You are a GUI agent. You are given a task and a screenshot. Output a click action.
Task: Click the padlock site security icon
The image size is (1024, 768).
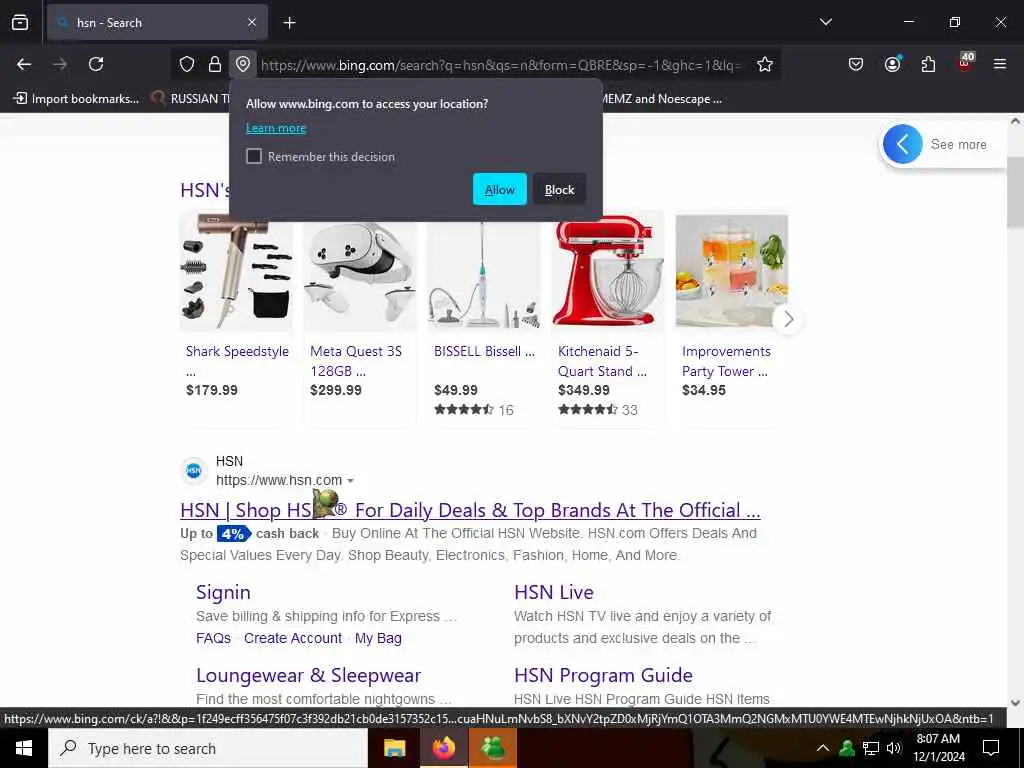(x=215, y=64)
